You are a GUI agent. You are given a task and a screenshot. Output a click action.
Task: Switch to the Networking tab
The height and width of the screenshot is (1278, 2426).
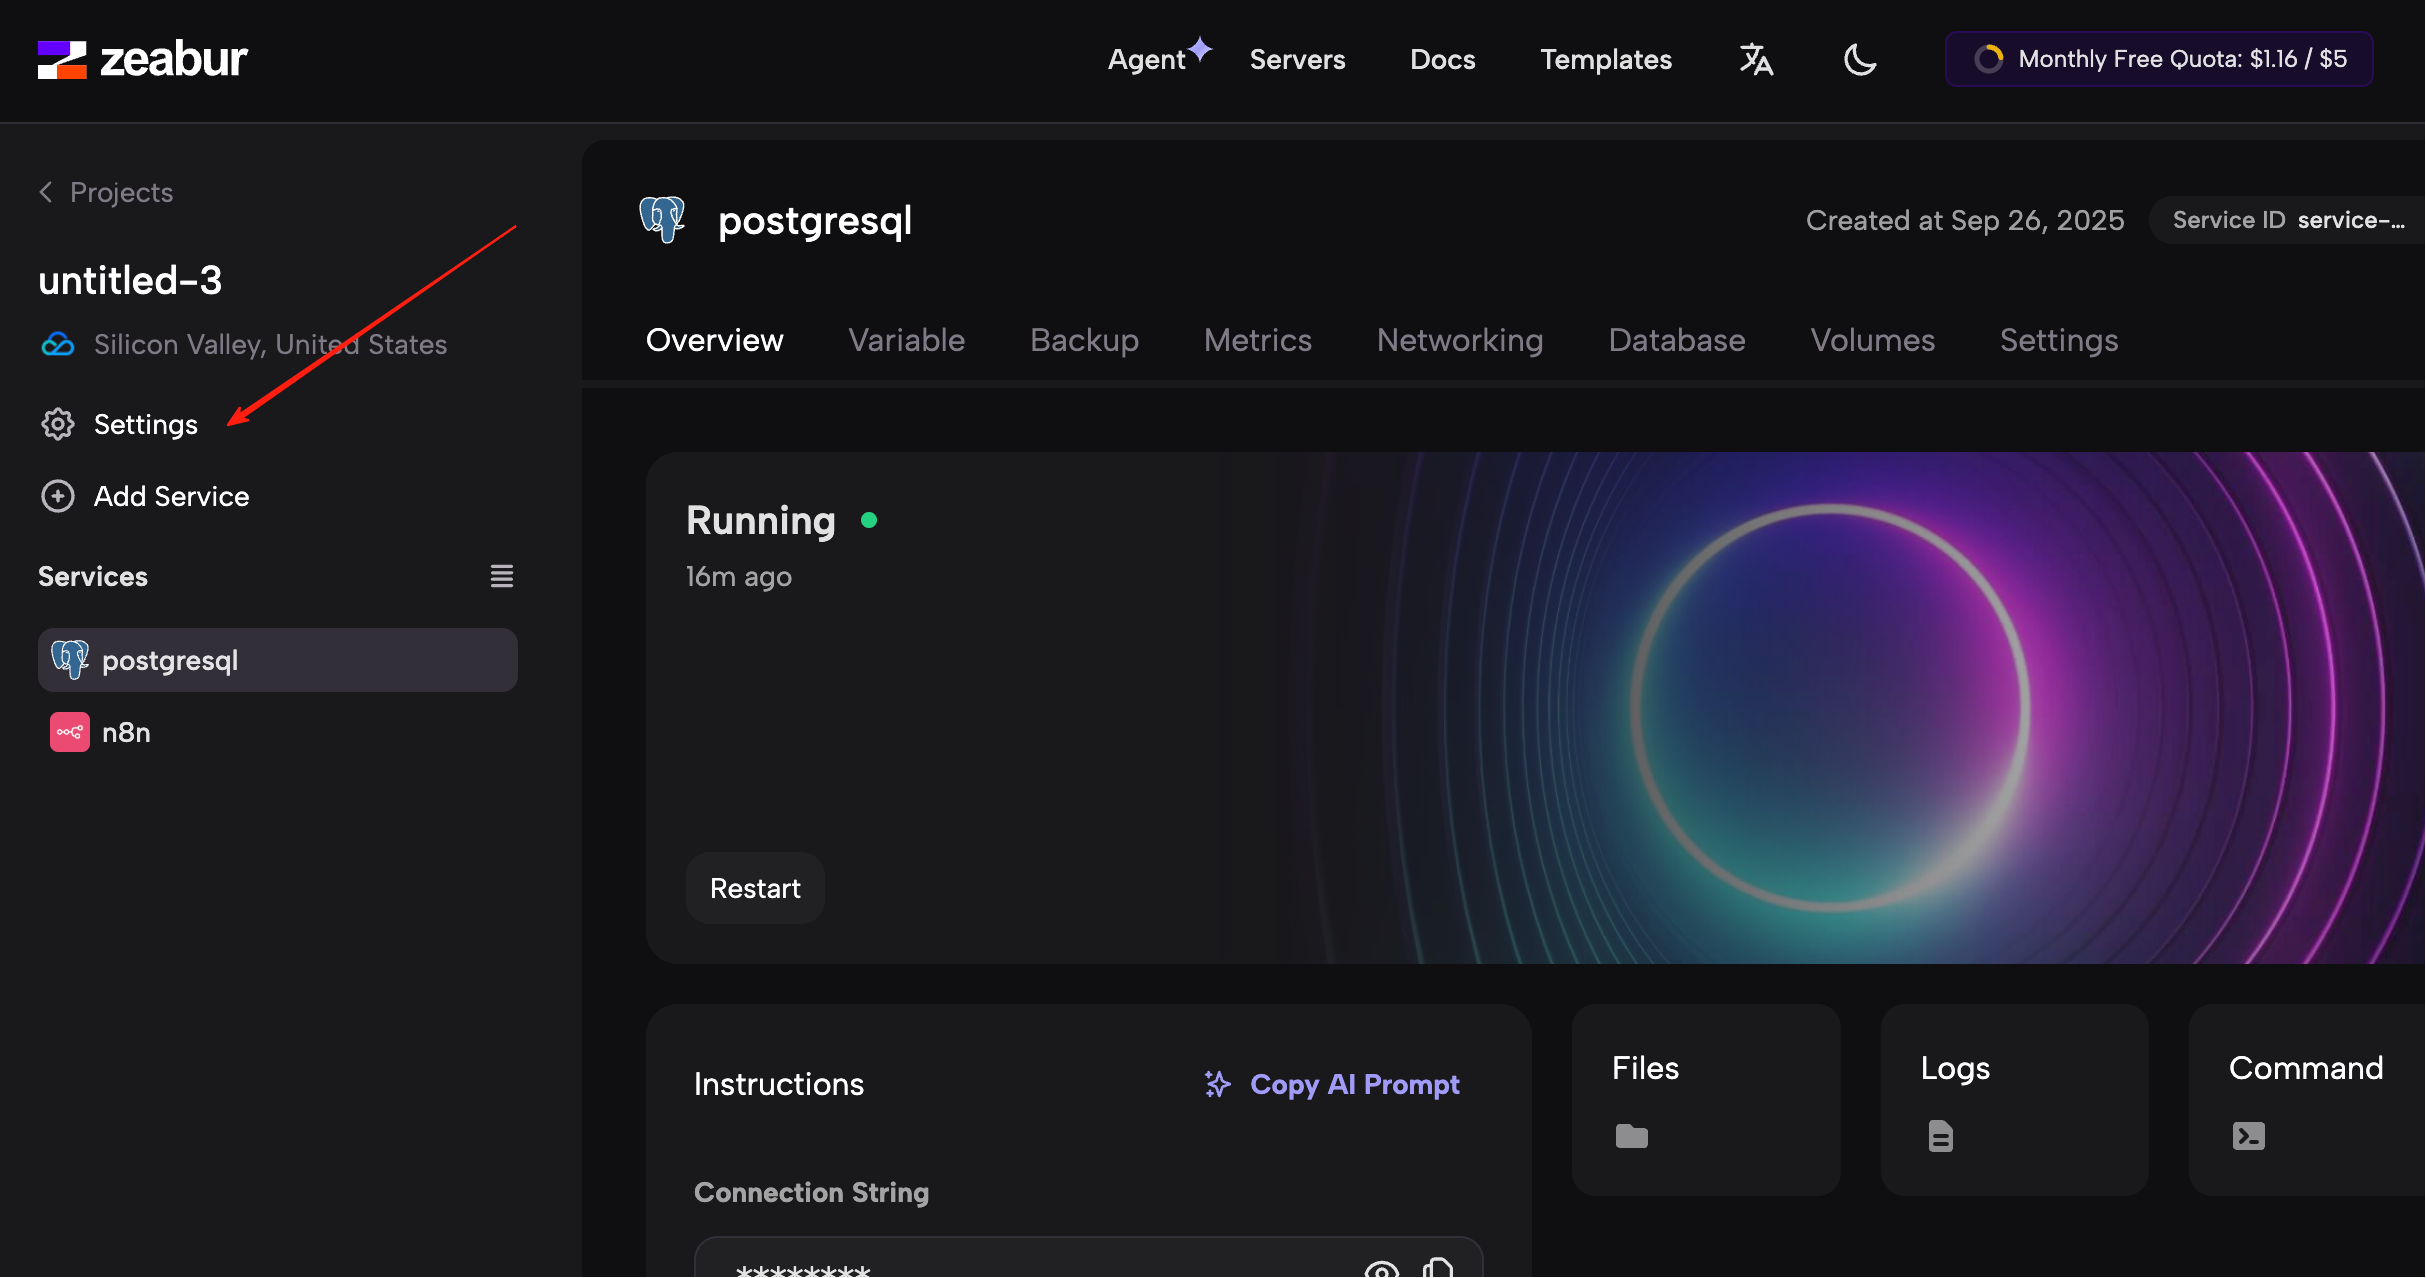click(1459, 340)
